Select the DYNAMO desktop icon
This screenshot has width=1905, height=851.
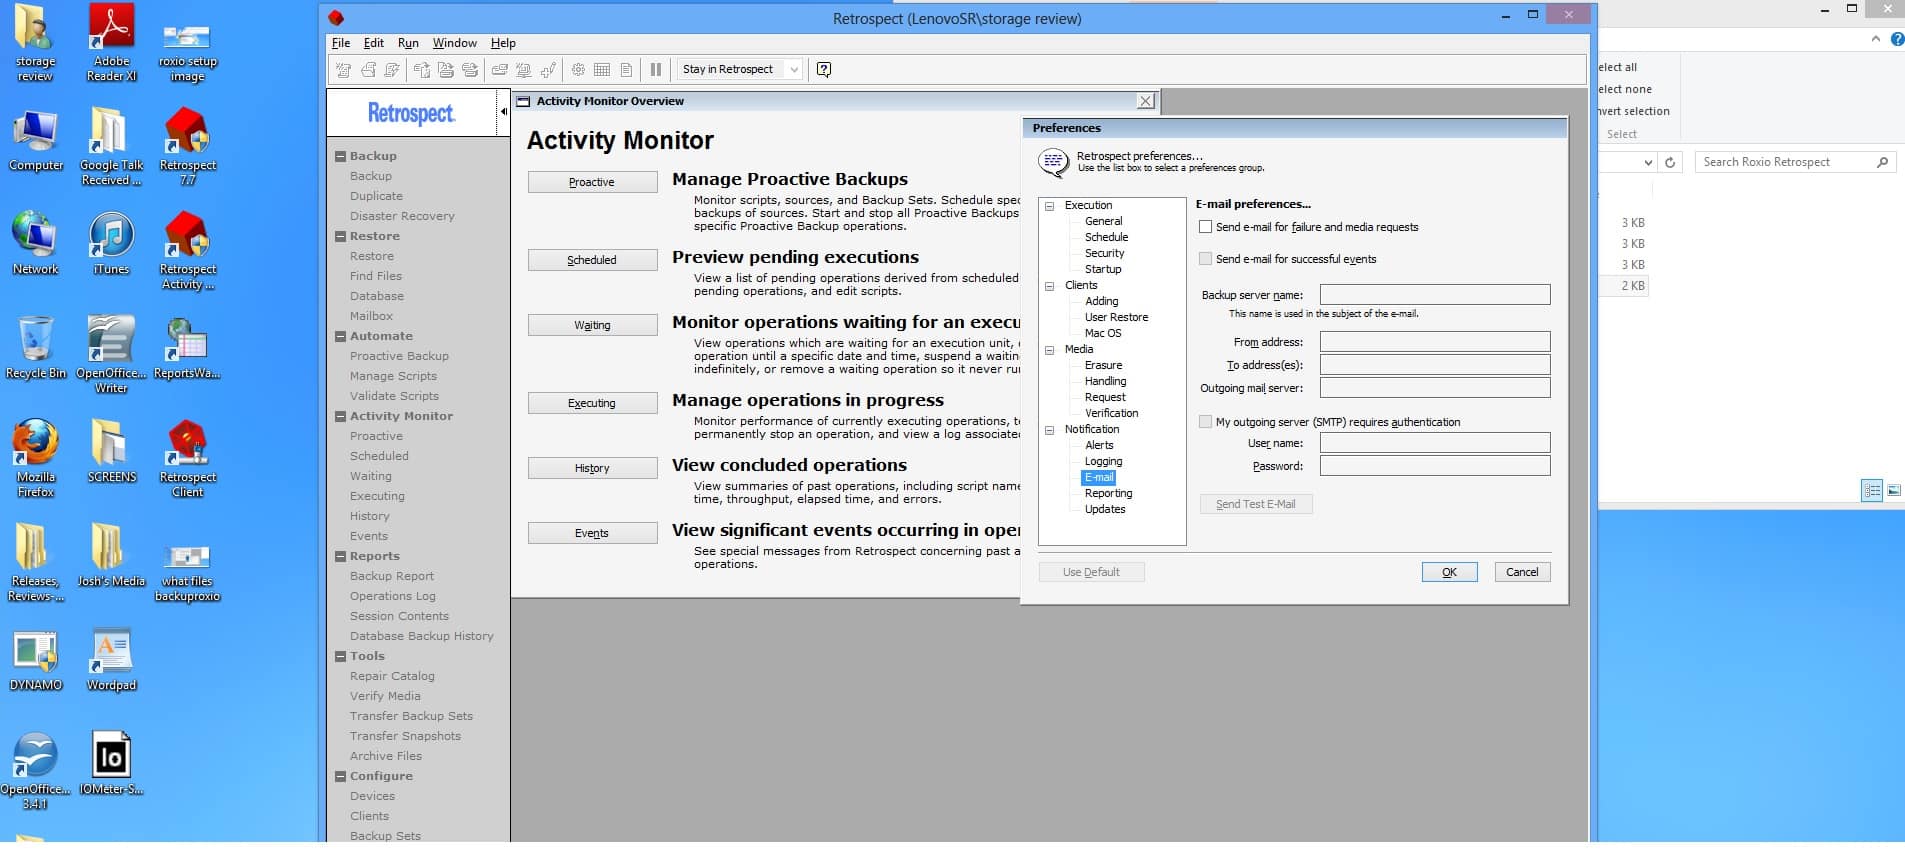pos(36,660)
